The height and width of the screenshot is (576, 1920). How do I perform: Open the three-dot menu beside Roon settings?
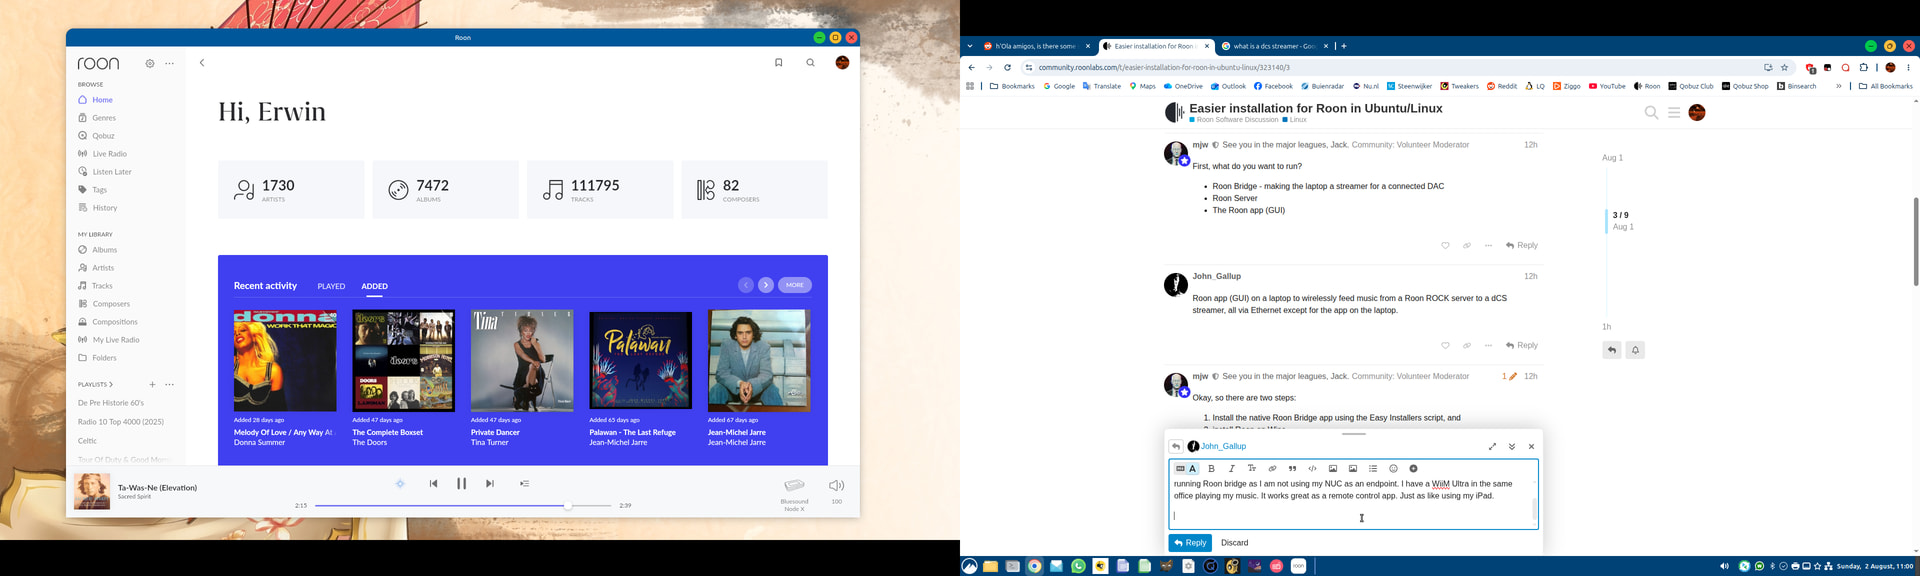click(x=169, y=63)
